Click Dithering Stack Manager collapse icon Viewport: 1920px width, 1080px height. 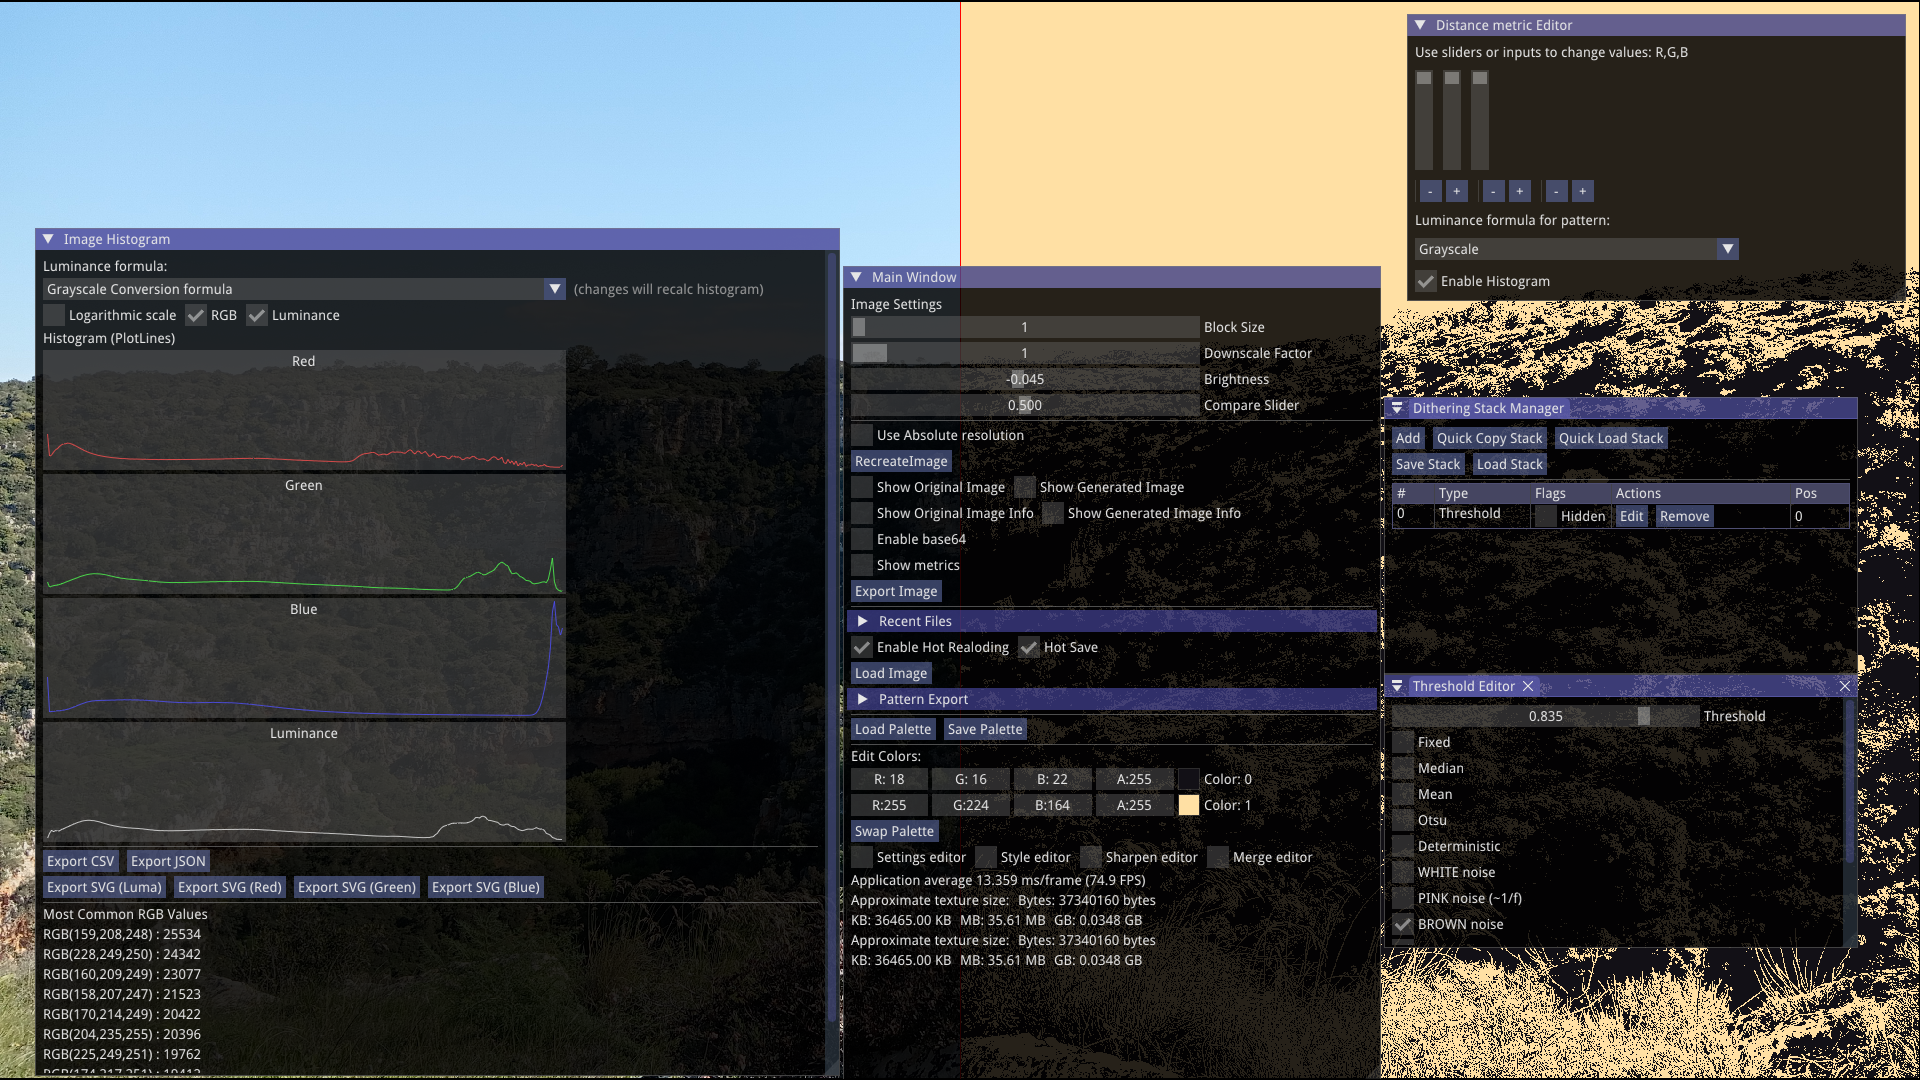click(x=1397, y=408)
